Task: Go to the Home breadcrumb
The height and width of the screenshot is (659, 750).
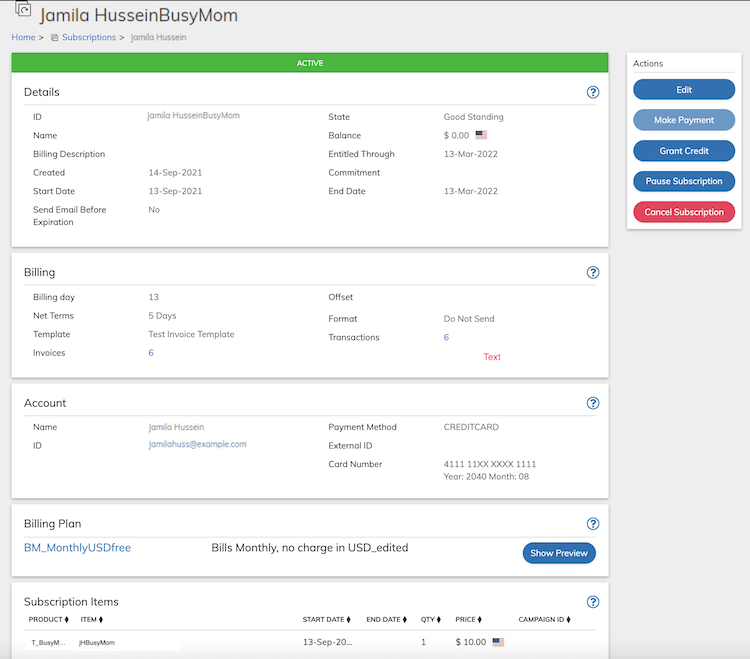Action: tap(23, 37)
